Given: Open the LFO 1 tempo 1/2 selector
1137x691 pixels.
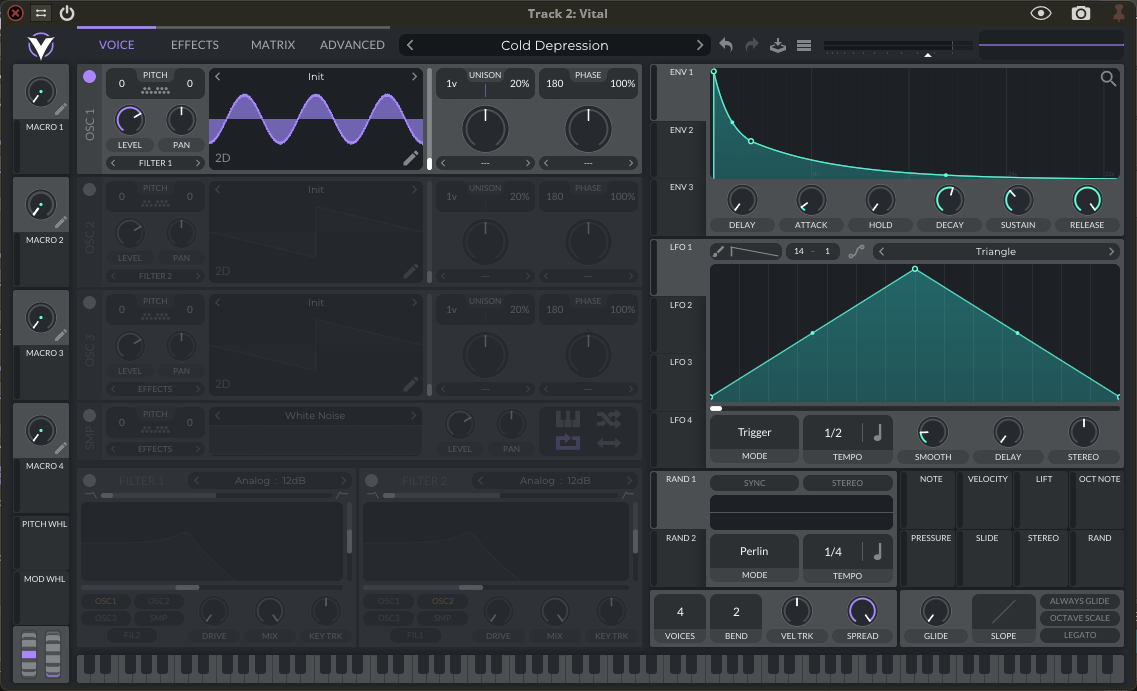Looking at the screenshot, I should click(x=833, y=433).
